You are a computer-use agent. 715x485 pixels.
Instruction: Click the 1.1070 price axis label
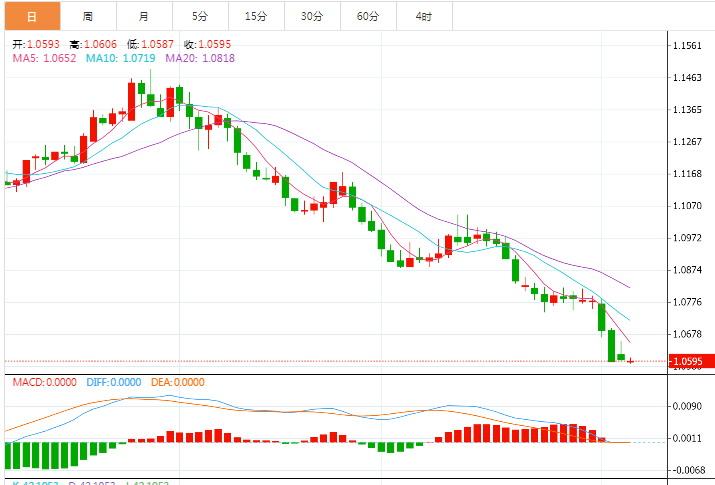(688, 206)
